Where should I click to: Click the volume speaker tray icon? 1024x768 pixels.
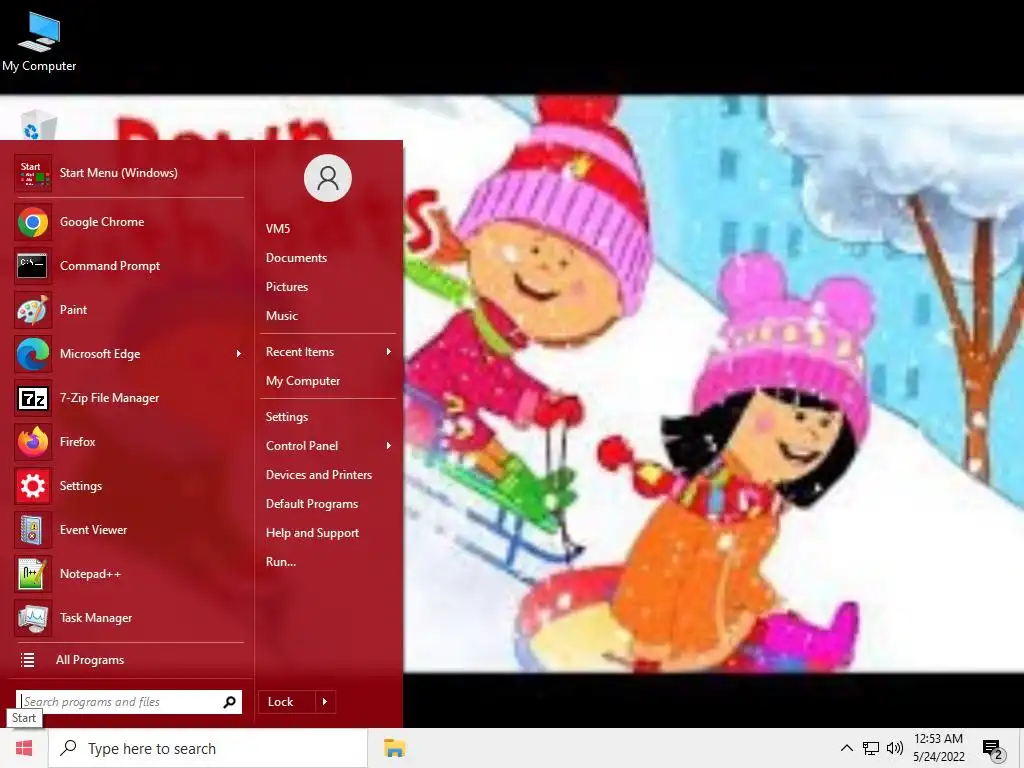coord(895,748)
